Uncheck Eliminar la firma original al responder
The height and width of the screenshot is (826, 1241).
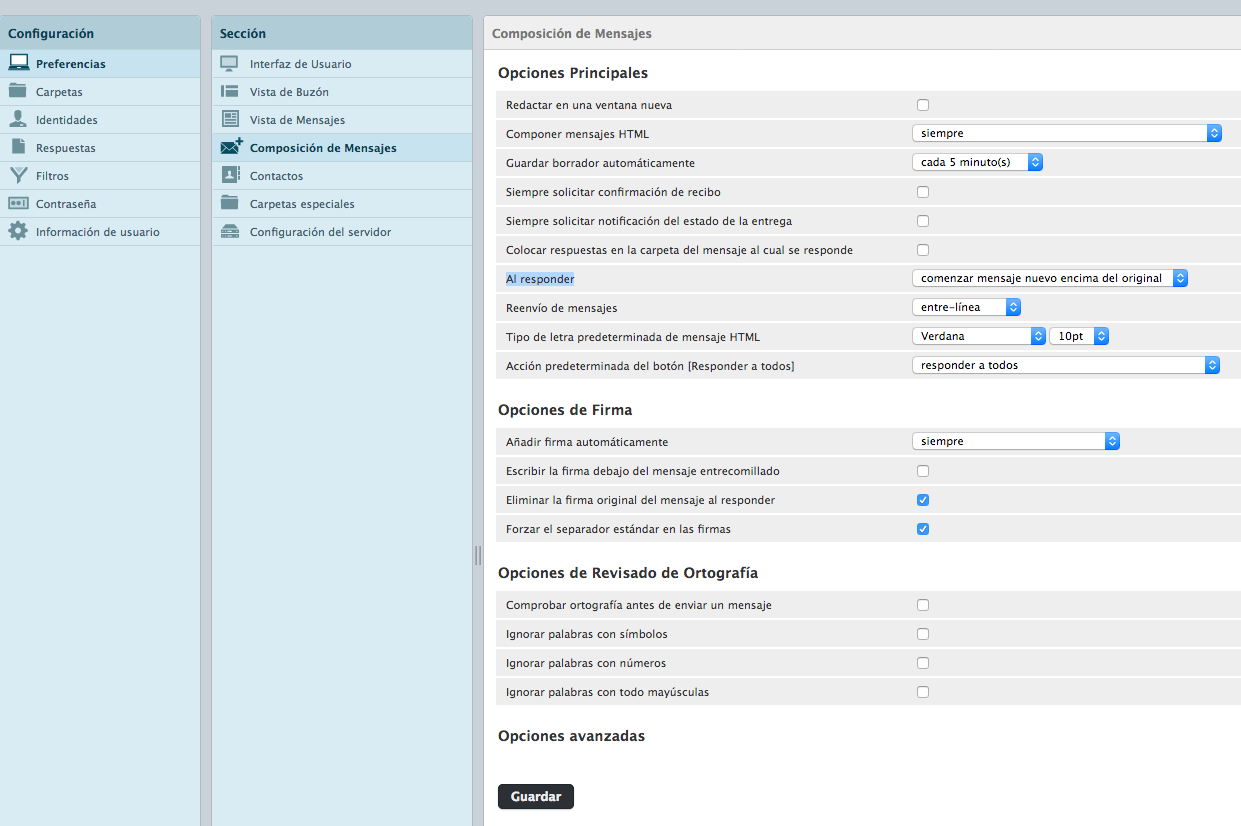pyautogui.click(x=923, y=500)
